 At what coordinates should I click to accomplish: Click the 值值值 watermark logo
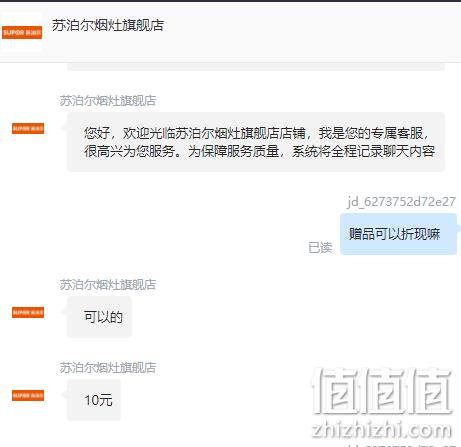tap(382, 391)
